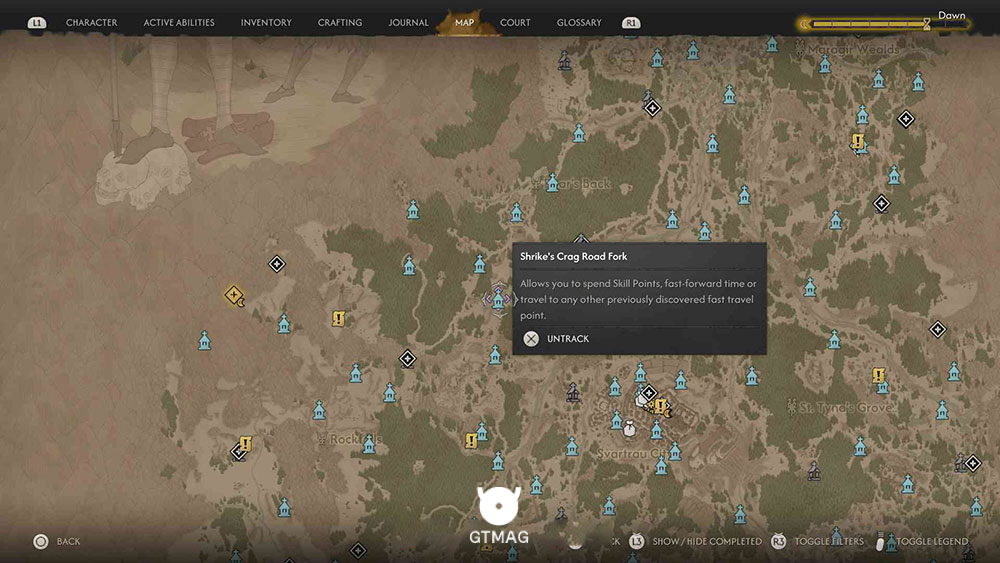Click the circle icon beside Back
The height and width of the screenshot is (563, 1000).
tap(41, 541)
